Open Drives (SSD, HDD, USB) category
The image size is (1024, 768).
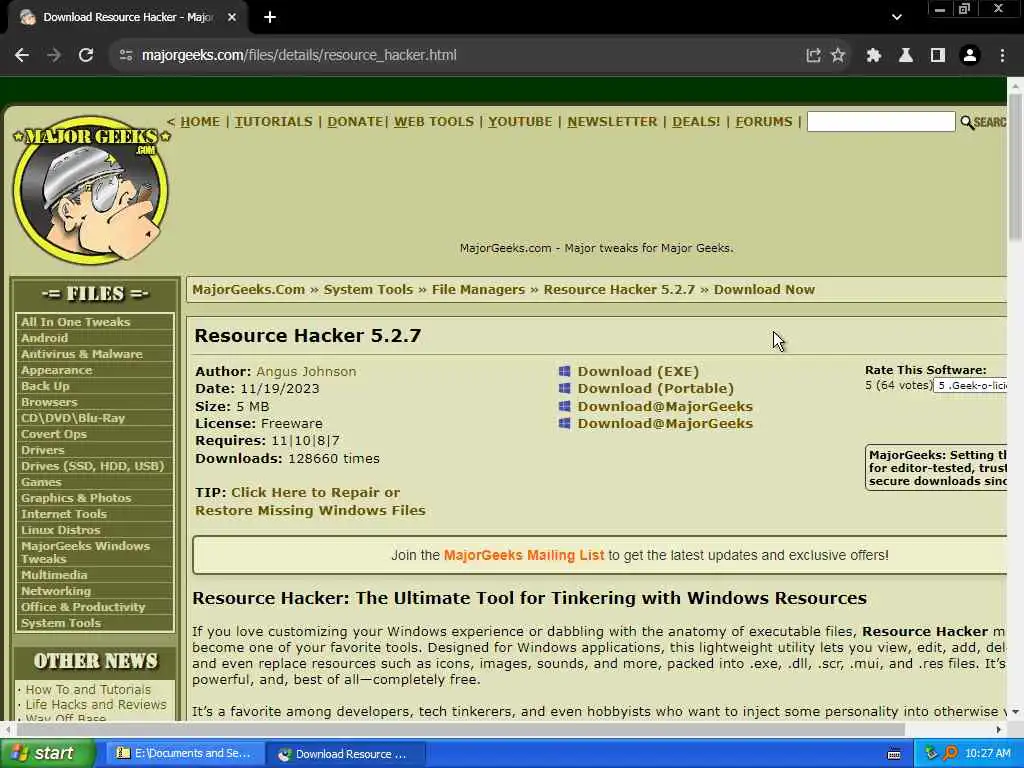(x=95, y=466)
